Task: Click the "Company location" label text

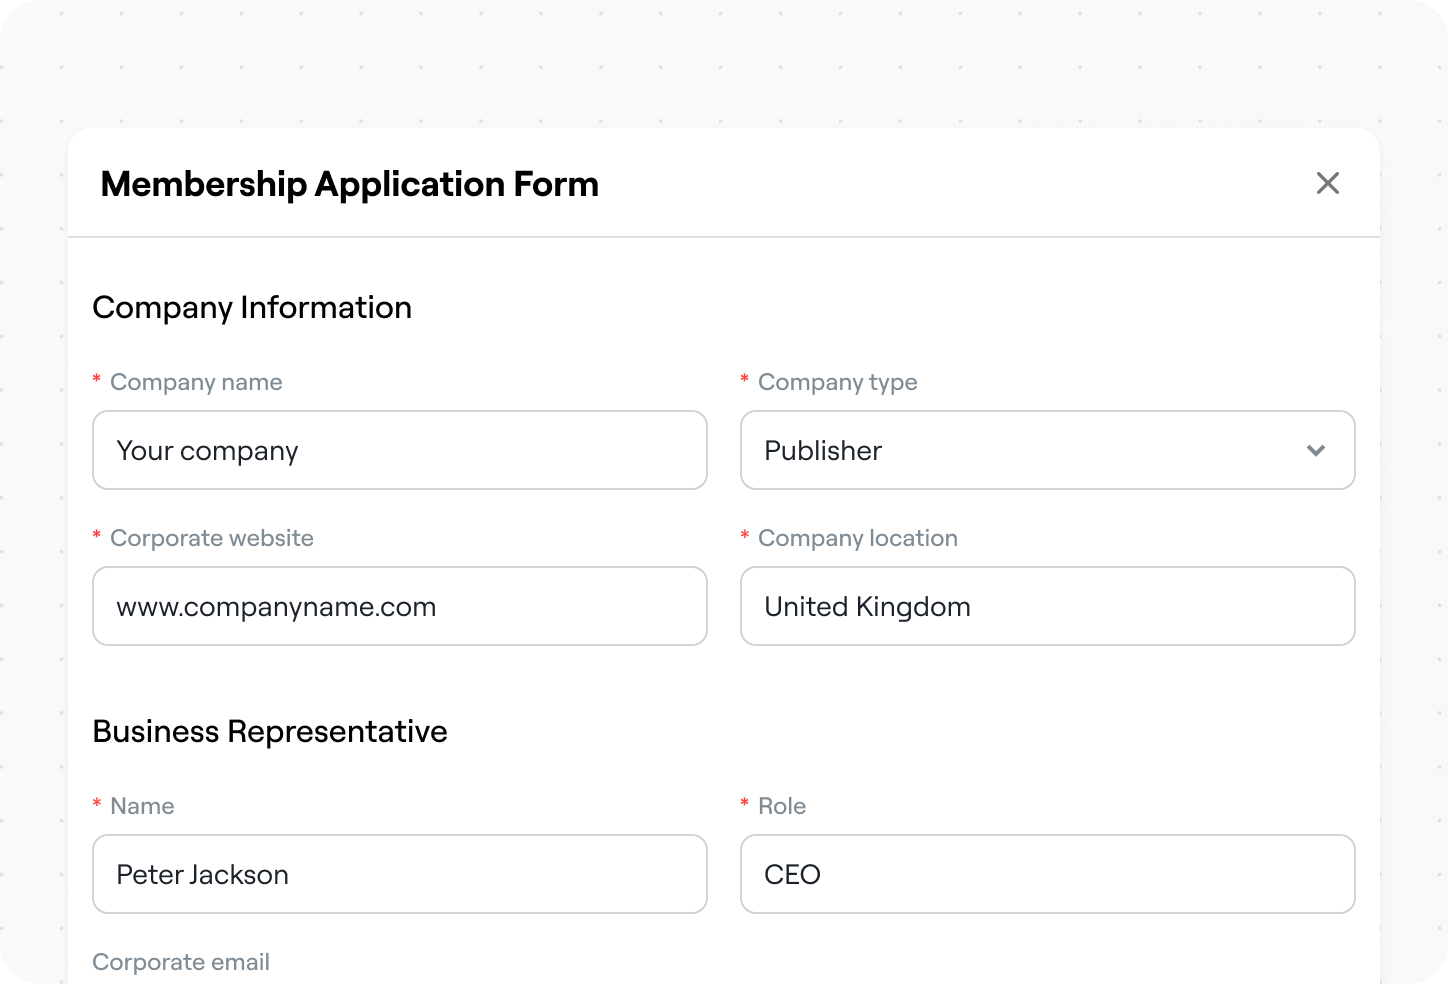Action: pyautogui.click(x=857, y=538)
